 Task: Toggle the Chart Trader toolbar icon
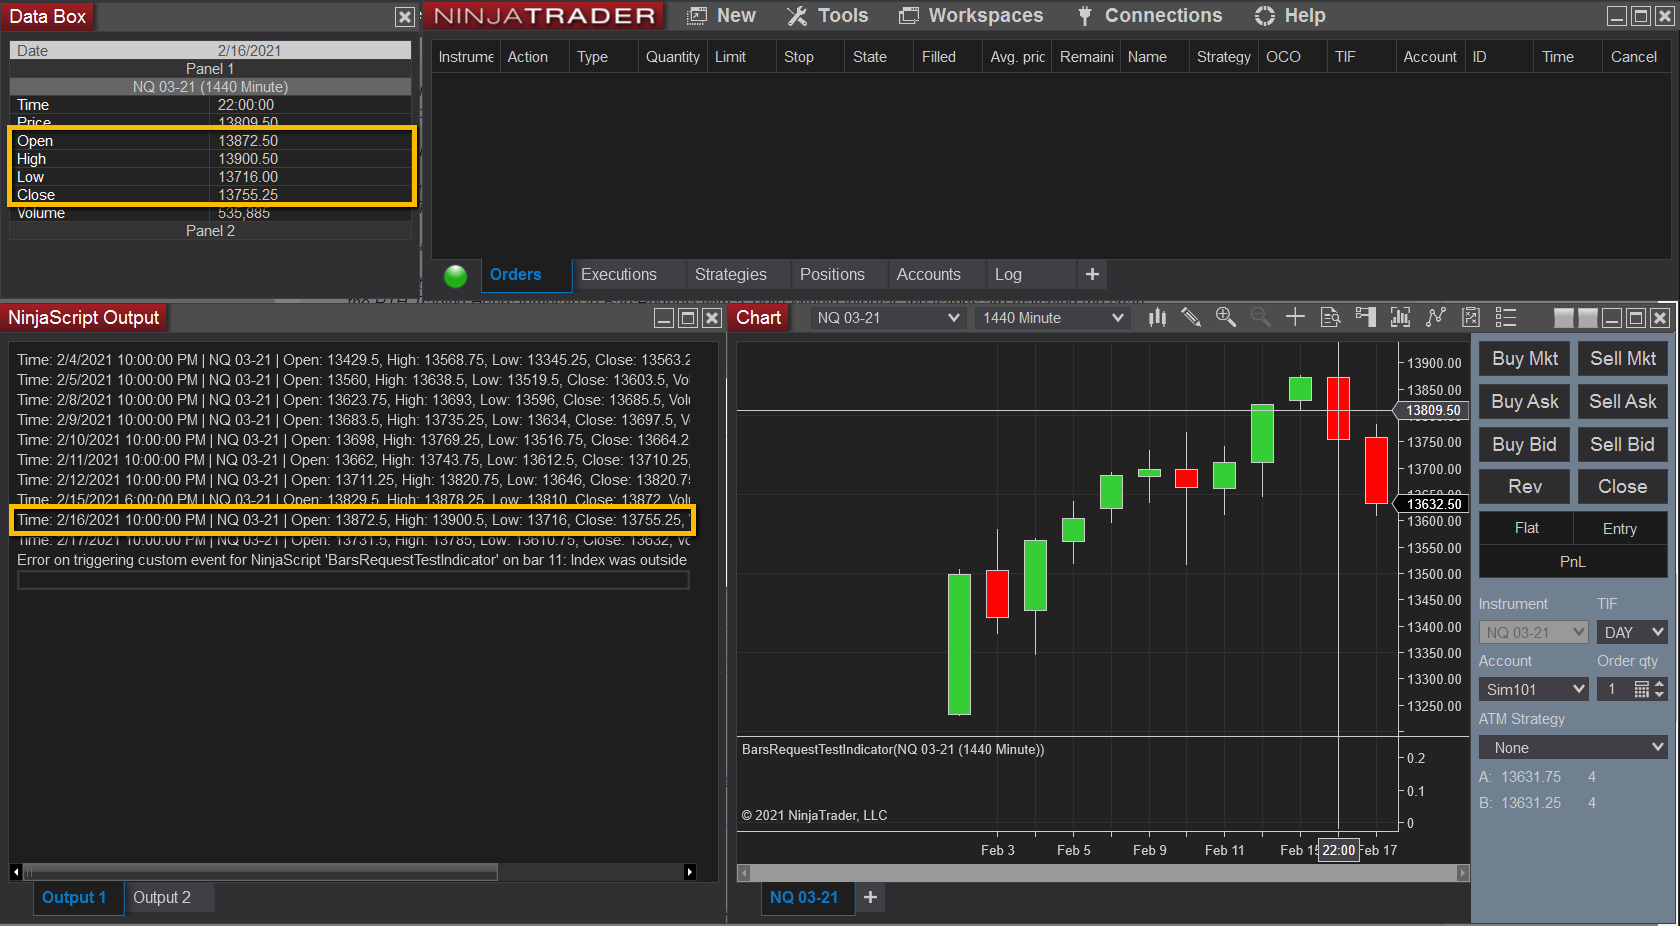tap(1365, 317)
